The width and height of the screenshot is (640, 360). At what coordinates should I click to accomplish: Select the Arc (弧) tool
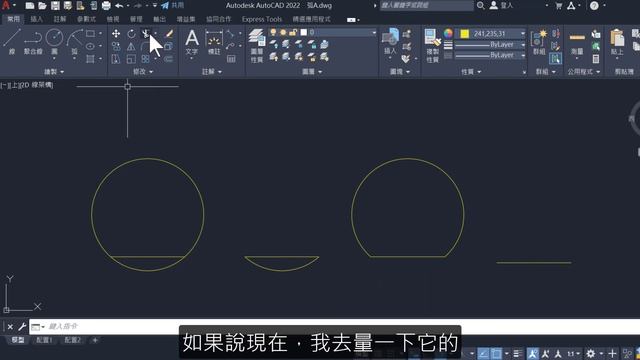tap(74, 41)
